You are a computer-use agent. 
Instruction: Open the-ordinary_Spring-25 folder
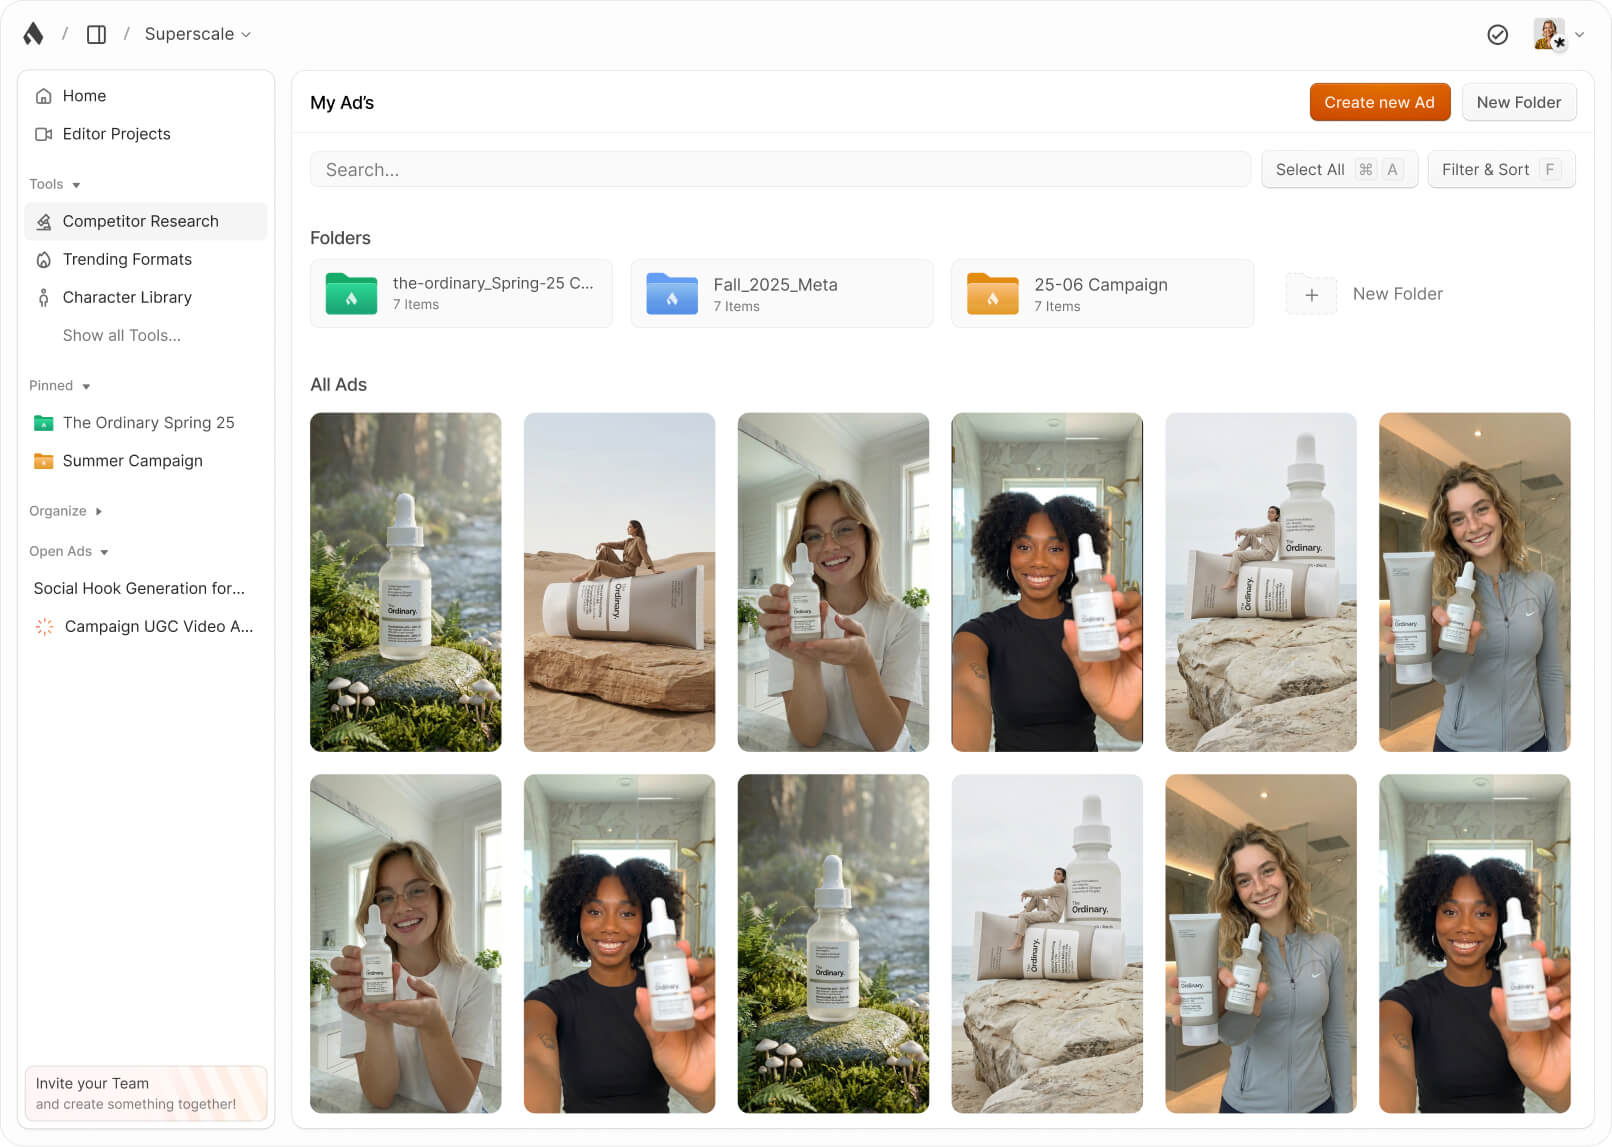coord(461,293)
